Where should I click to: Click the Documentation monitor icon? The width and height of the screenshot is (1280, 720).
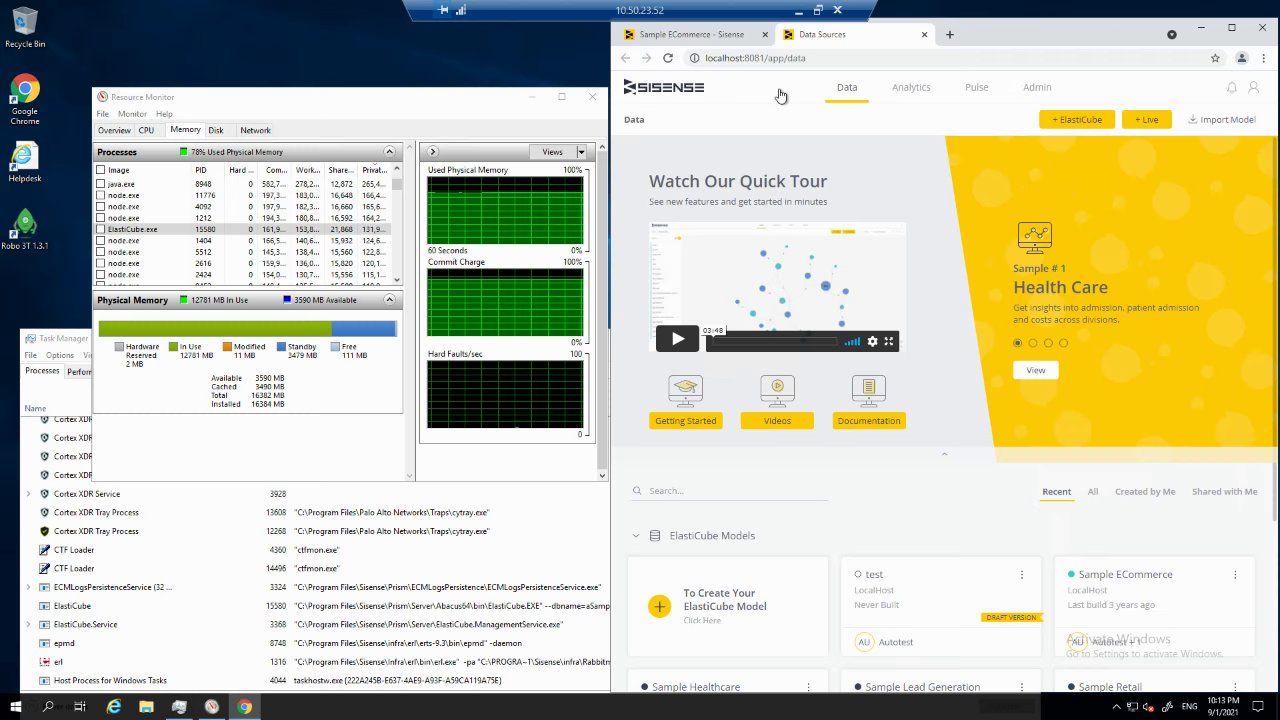point(869,390)
